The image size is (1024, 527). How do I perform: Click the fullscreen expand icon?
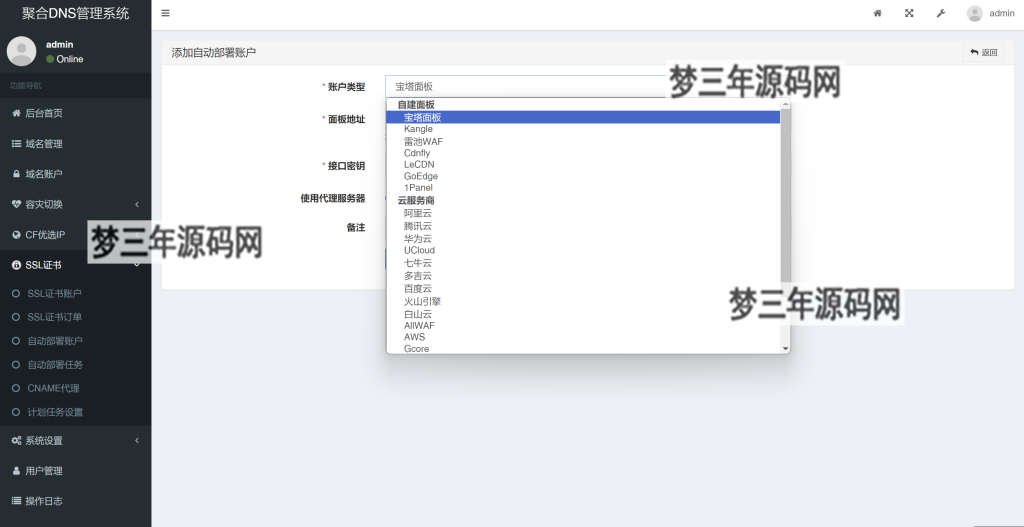coord(909,13)
